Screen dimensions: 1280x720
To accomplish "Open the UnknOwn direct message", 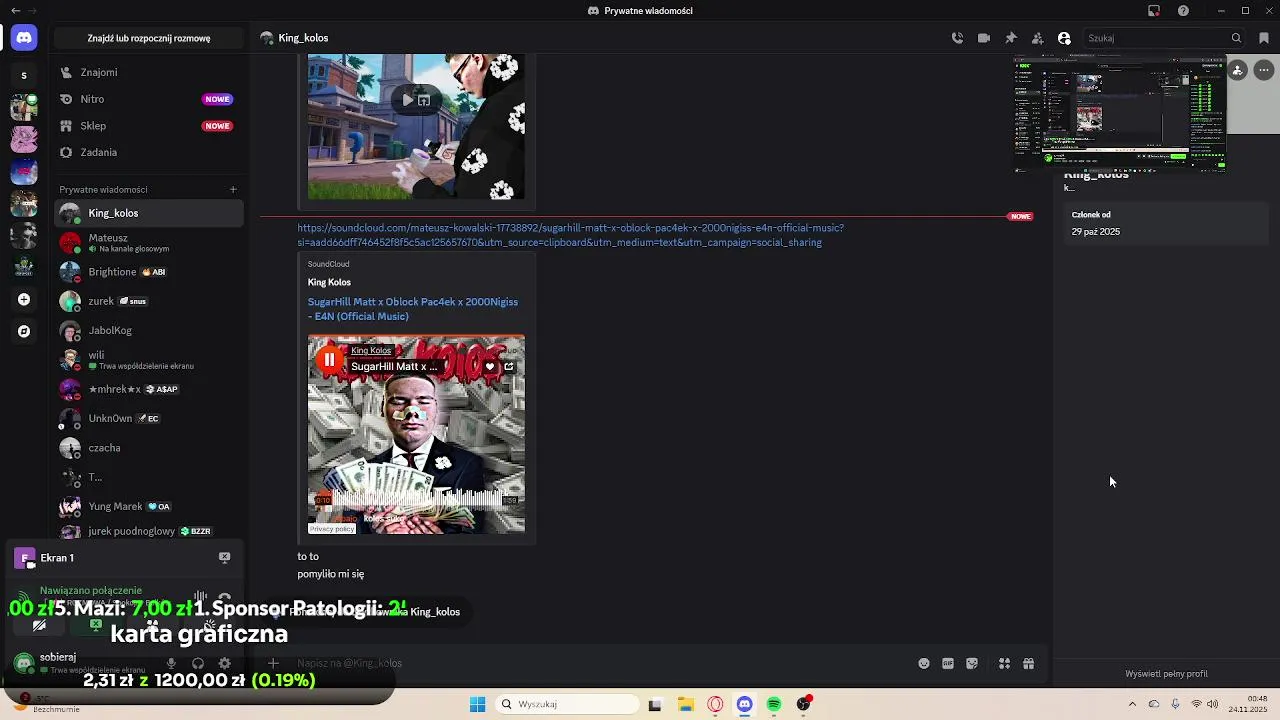I will [149, 418].
